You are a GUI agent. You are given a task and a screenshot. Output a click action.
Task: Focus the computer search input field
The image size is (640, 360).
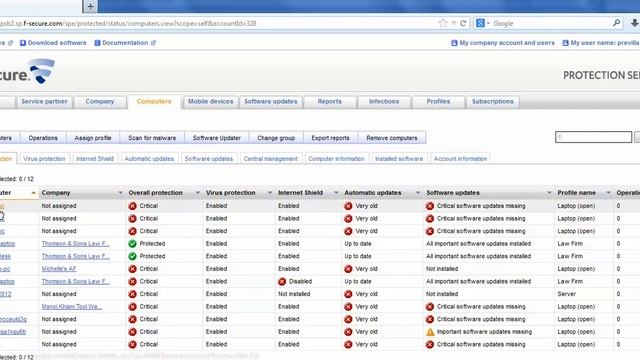[x=593, y=137]
